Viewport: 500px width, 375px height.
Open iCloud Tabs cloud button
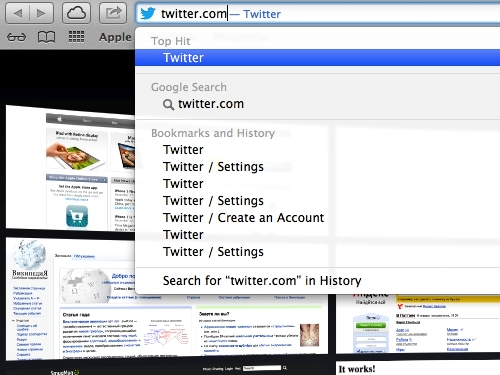(77, 13)
